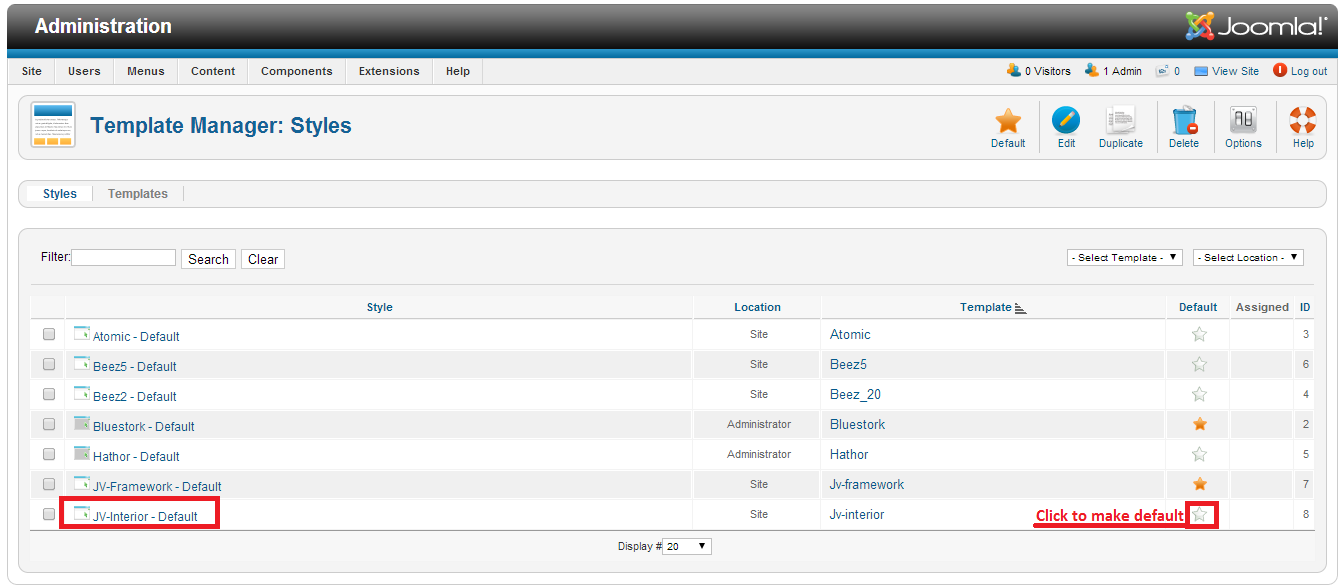Open the Help menu
This screenshot has width=1344, height=588.
458,71
